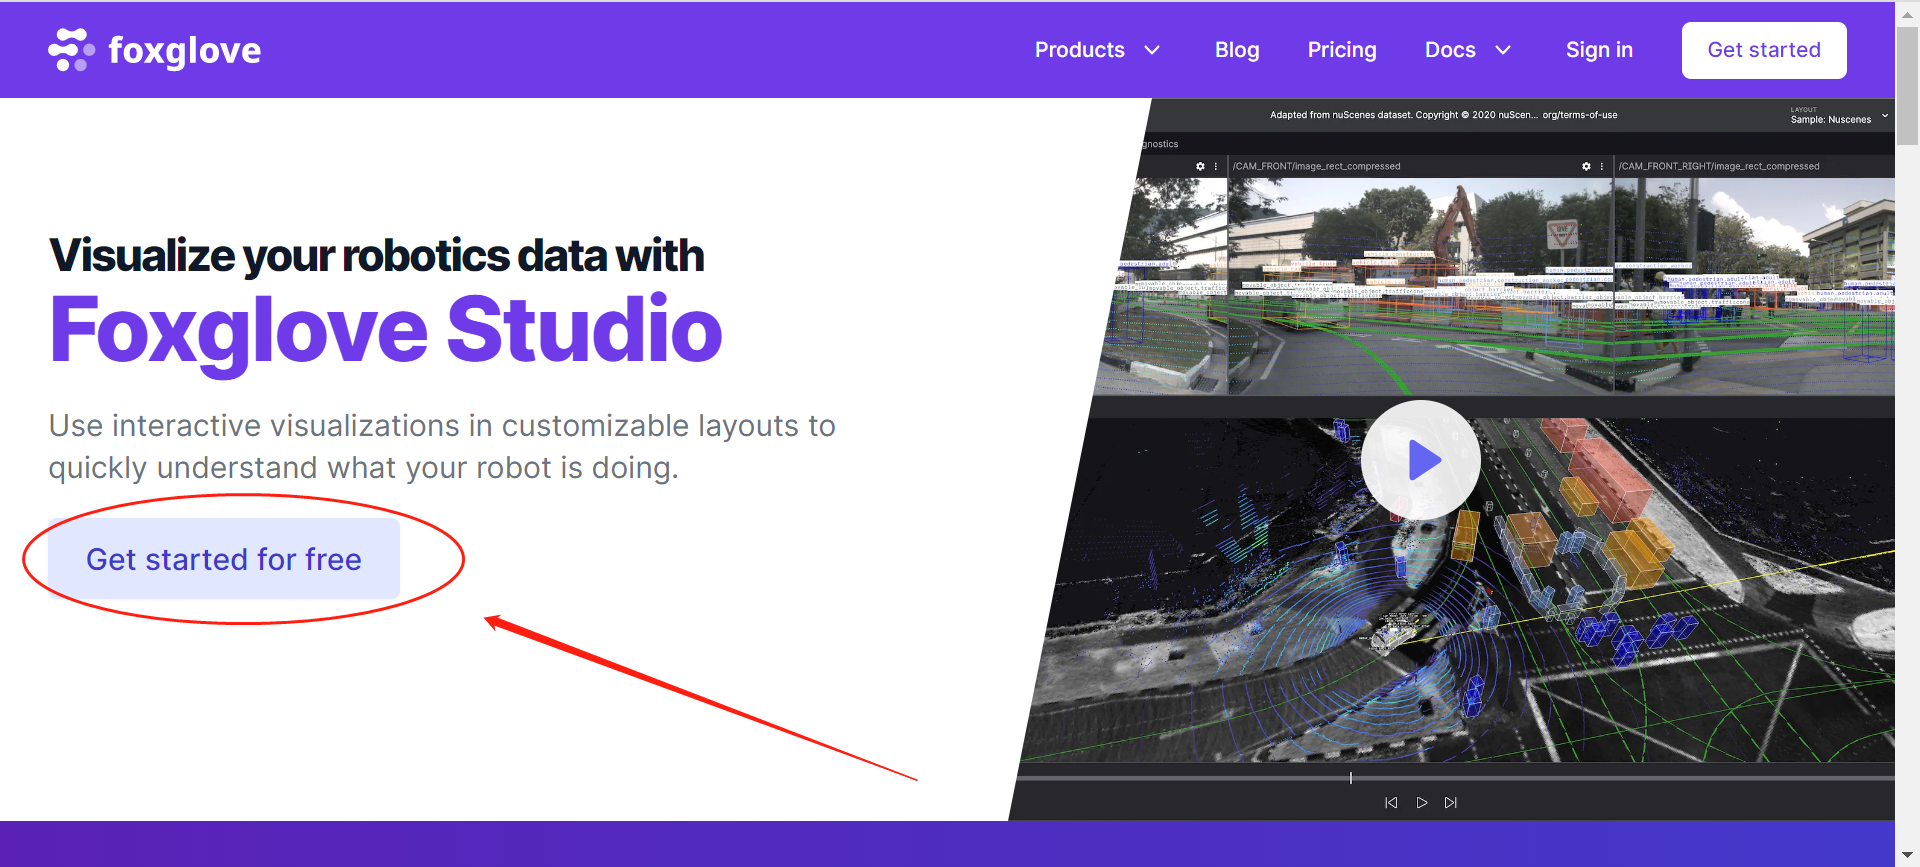Click the vertical scrollbar thumb
The image size is (1920, 867).
coord(1908,85)
